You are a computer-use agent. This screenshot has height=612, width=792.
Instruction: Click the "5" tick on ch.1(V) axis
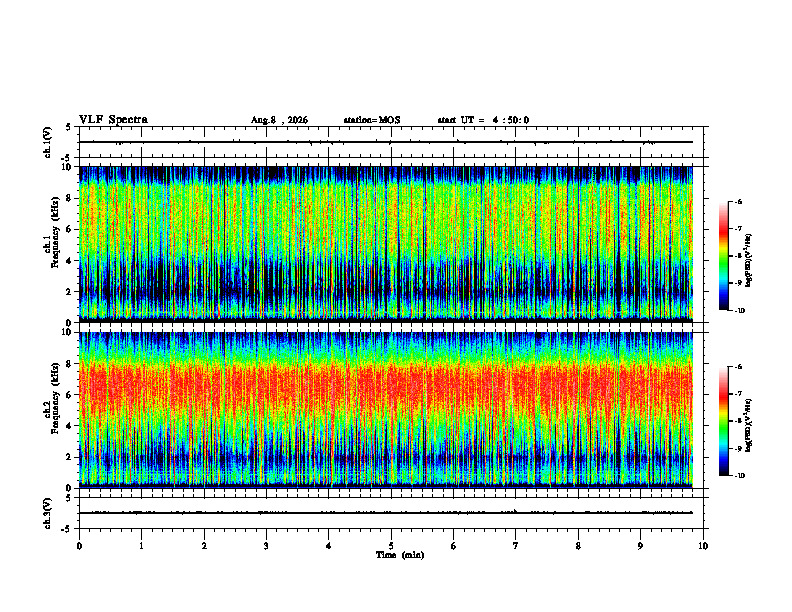69,127
